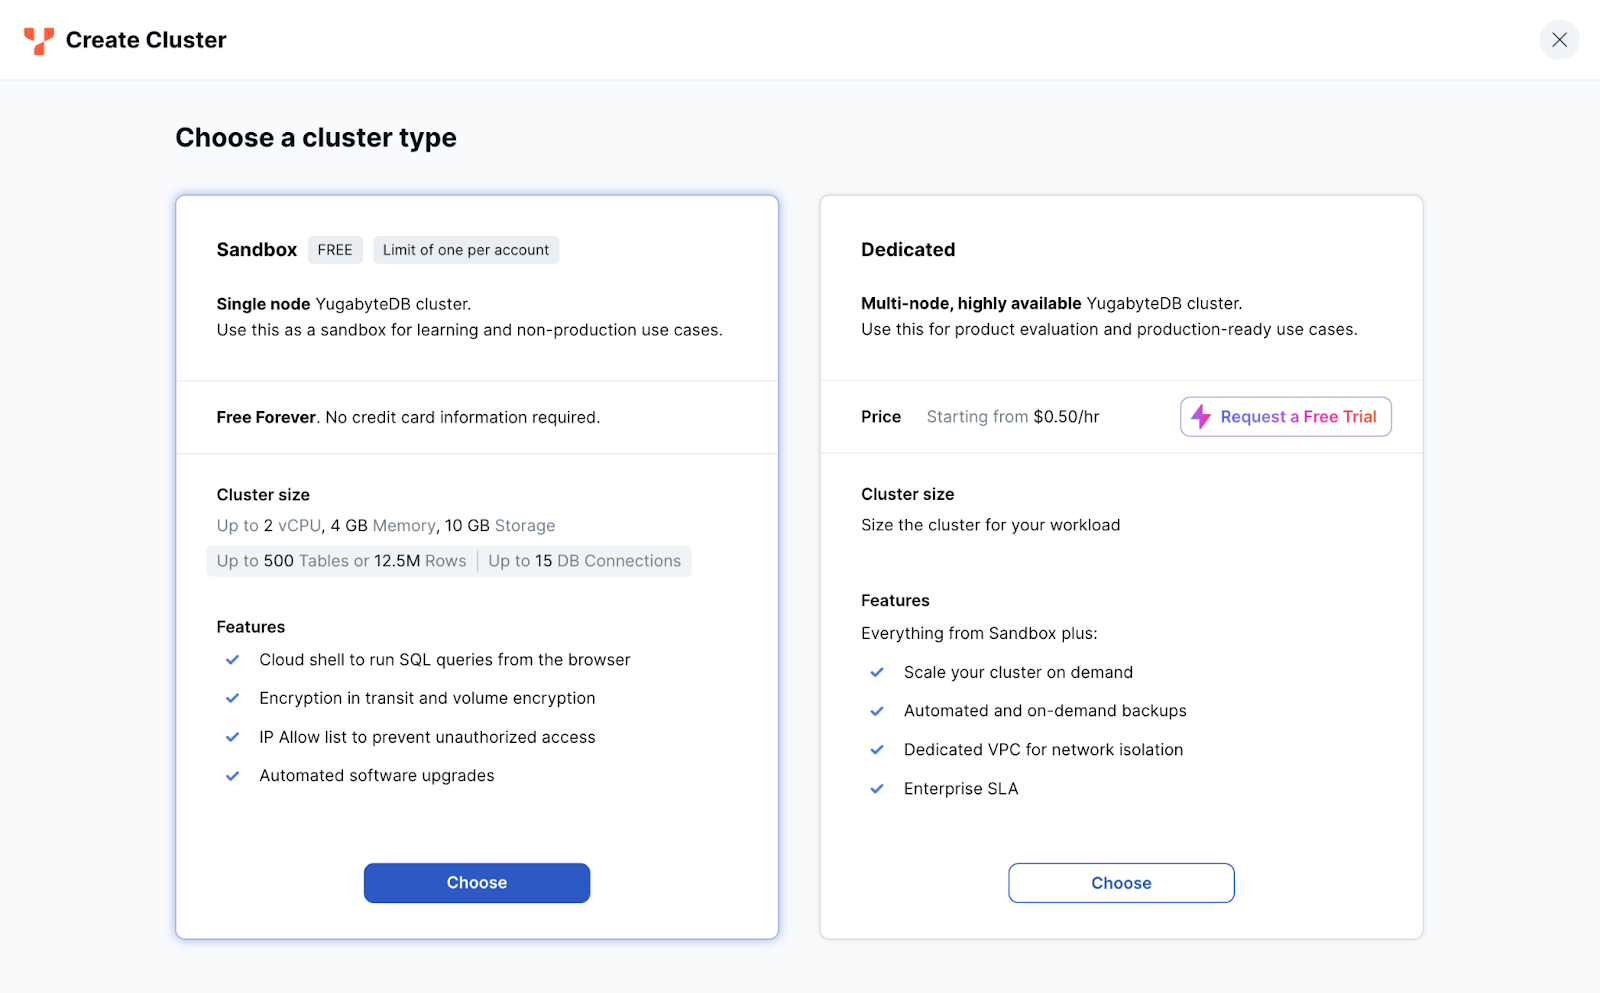Select the Sandbox card heading
The image size is (1600, 993).
point(257,250)
